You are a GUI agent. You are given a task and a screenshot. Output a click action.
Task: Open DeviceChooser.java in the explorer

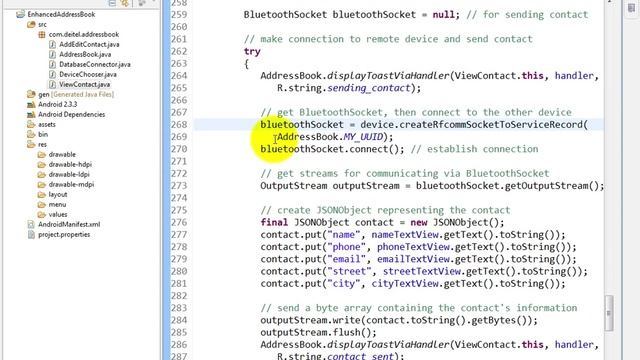point(88,74)
